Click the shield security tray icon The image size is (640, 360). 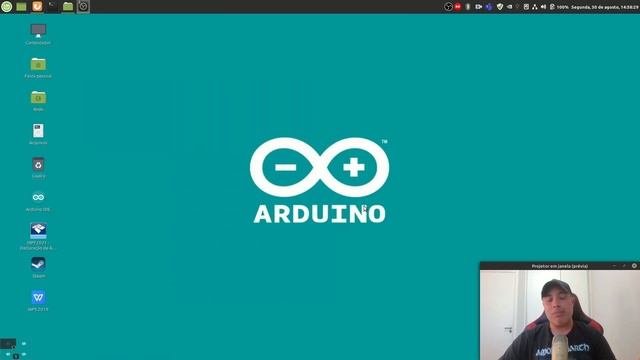click(x=500, y=7)
